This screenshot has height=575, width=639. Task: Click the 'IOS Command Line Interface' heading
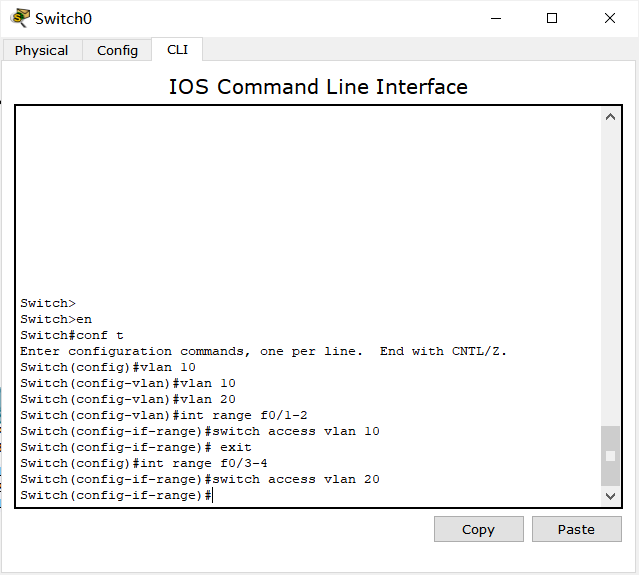click(318, 87)
